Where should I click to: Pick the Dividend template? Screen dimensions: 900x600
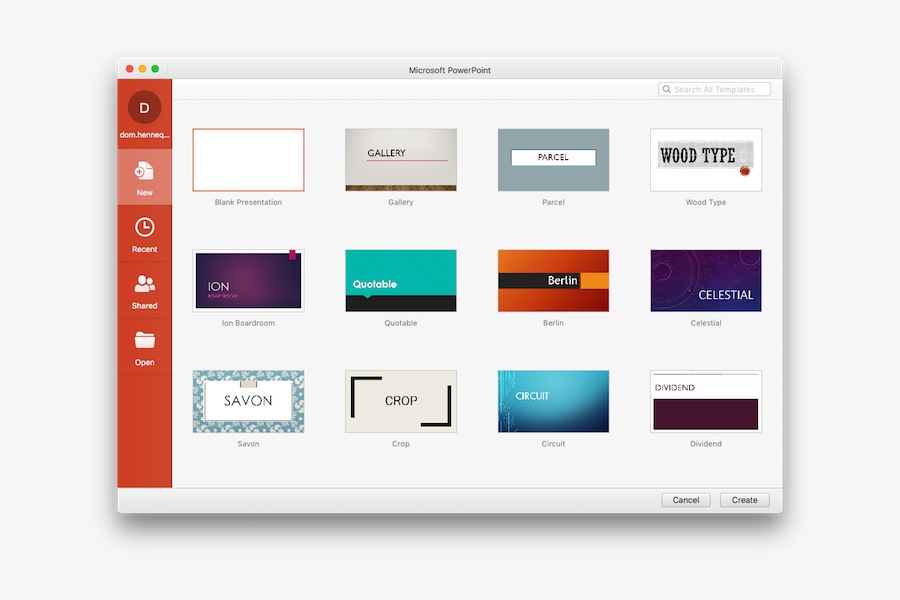(706, 401)
